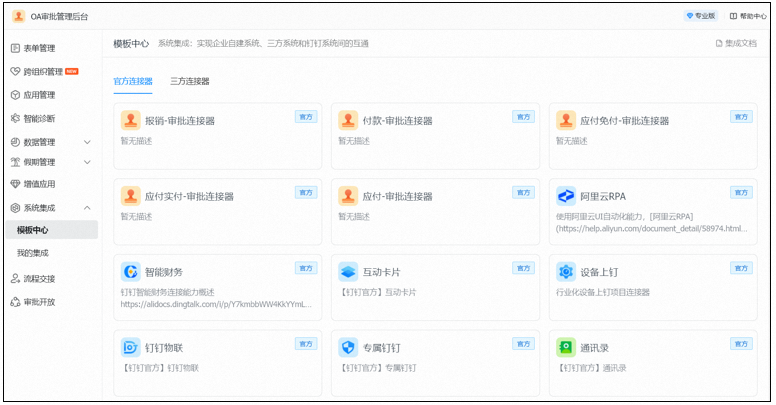Click the alidocs.dingtalk.com URL in 智能财务 description
This screenshot has height=405, width=776.
216,304
